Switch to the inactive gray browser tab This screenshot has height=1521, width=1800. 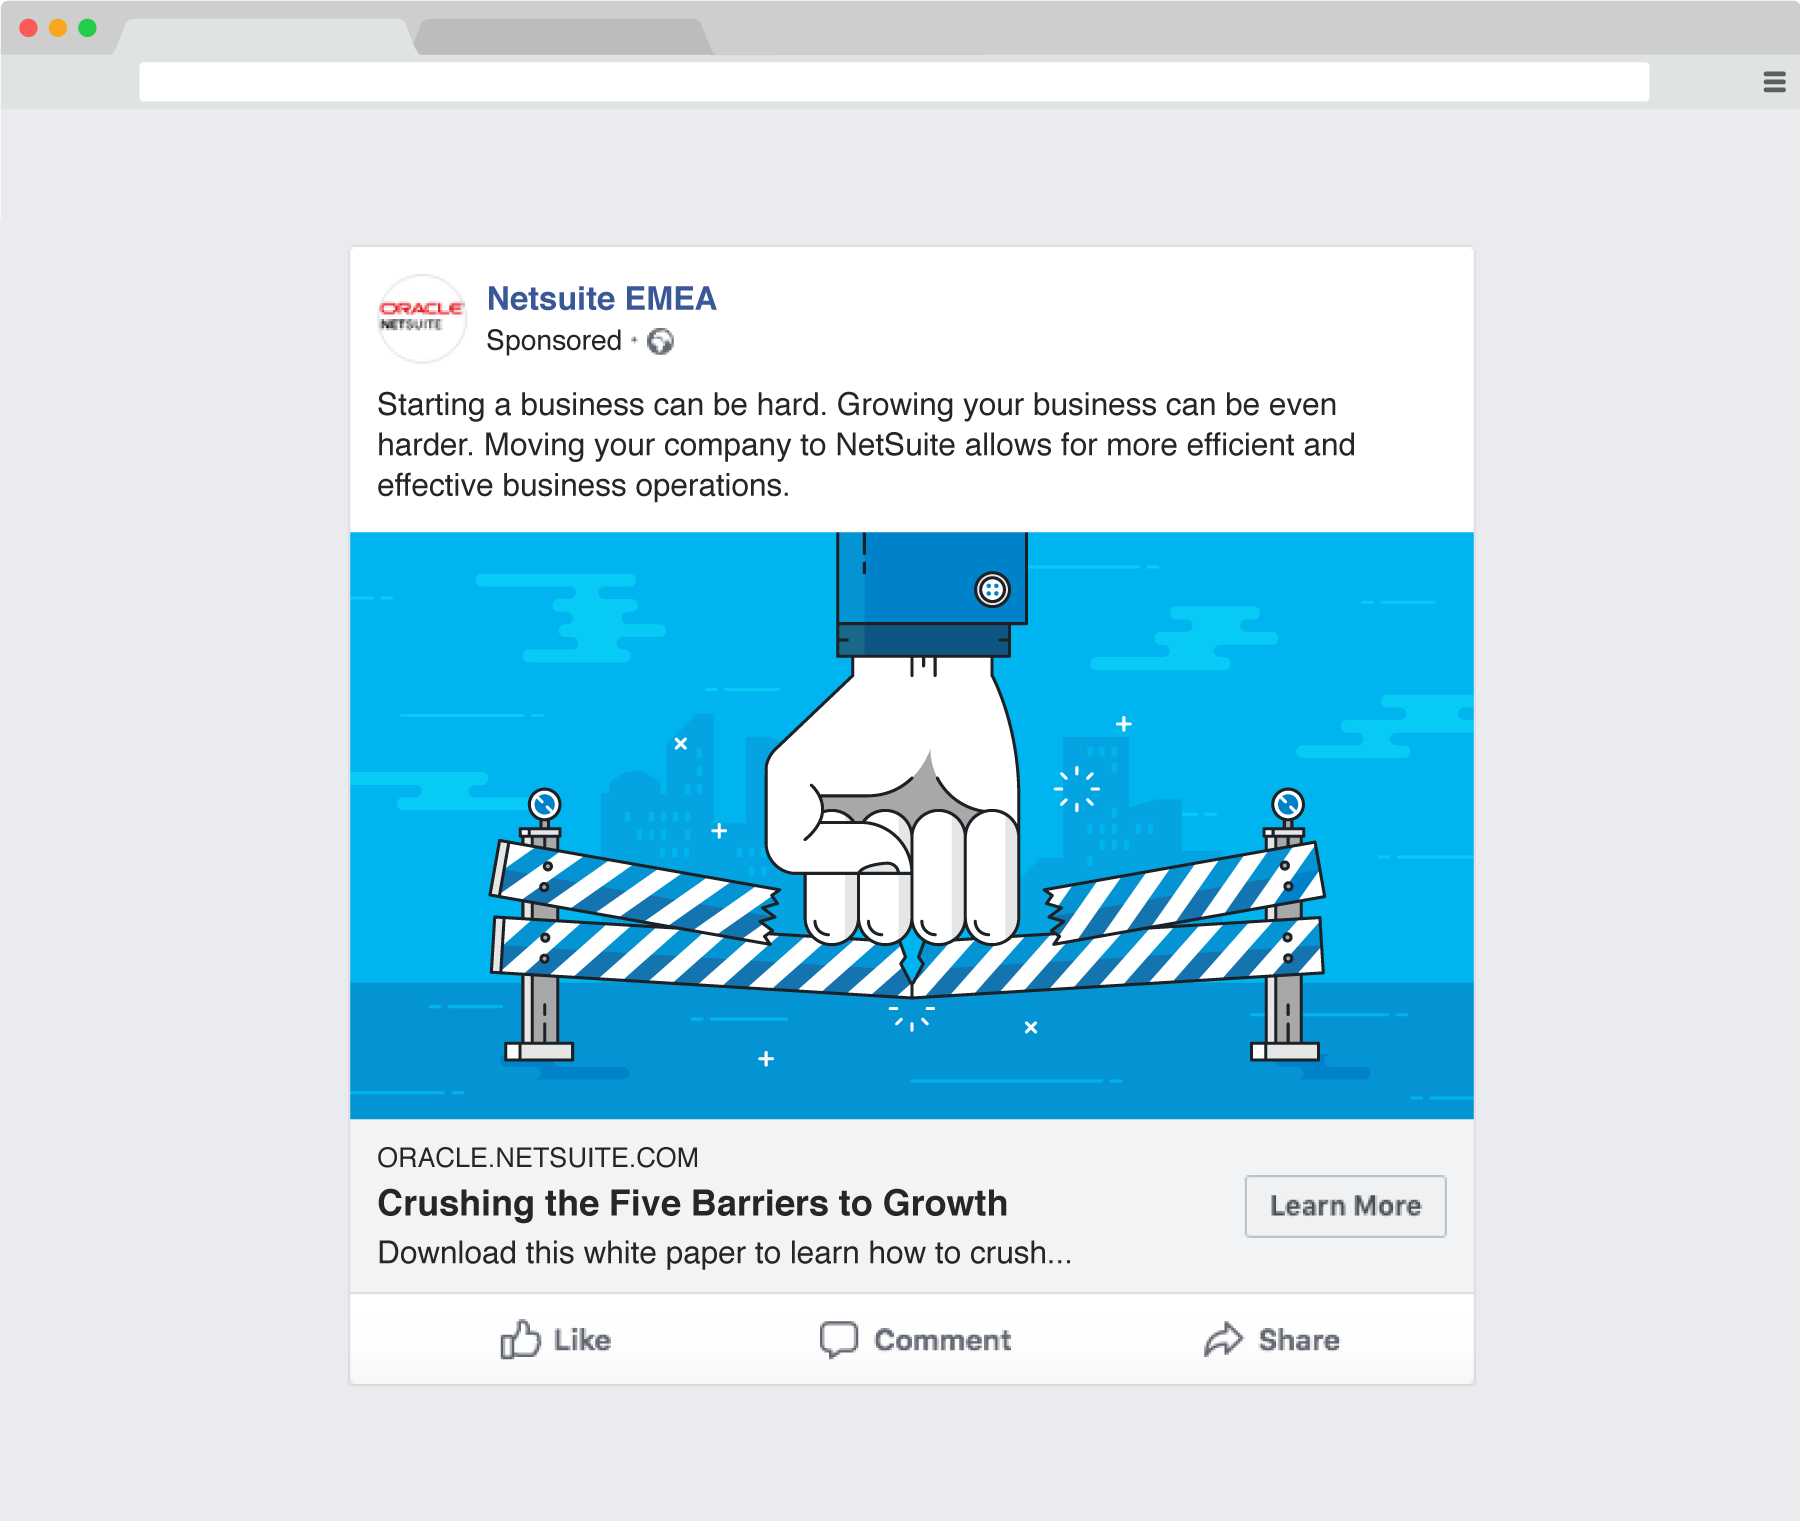563,36
